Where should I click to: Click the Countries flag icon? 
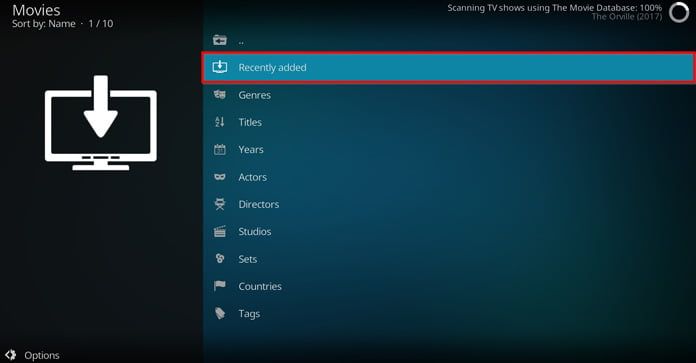(x=220, y=286)
